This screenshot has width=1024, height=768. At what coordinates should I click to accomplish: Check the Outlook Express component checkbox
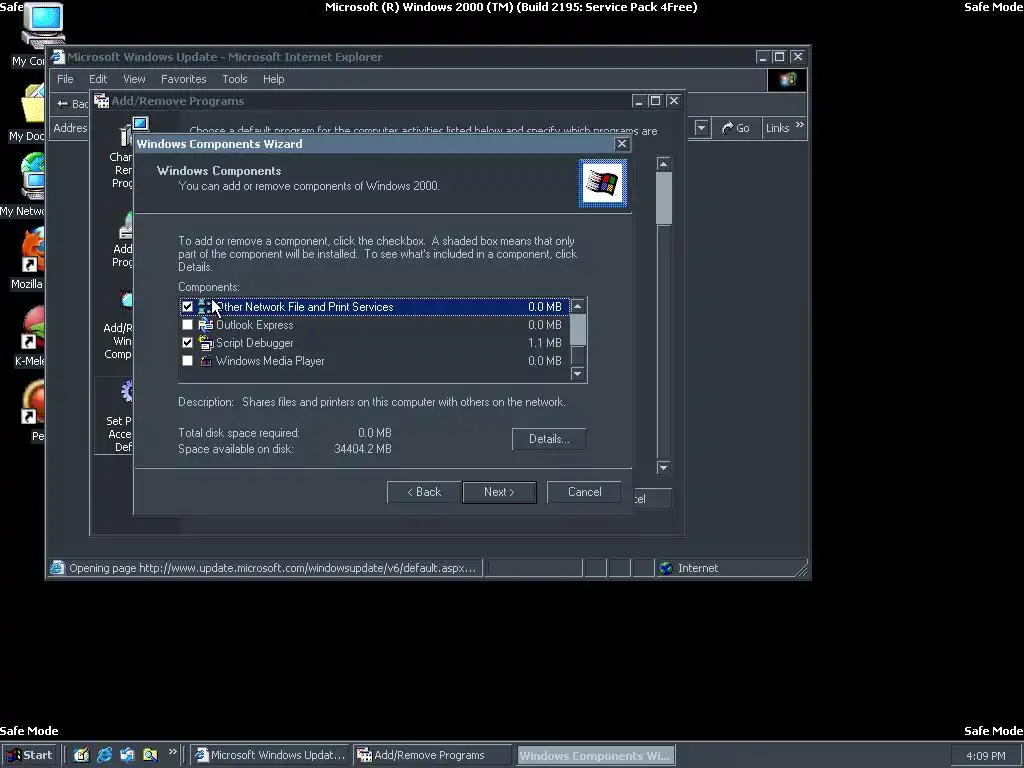point(187,325)
